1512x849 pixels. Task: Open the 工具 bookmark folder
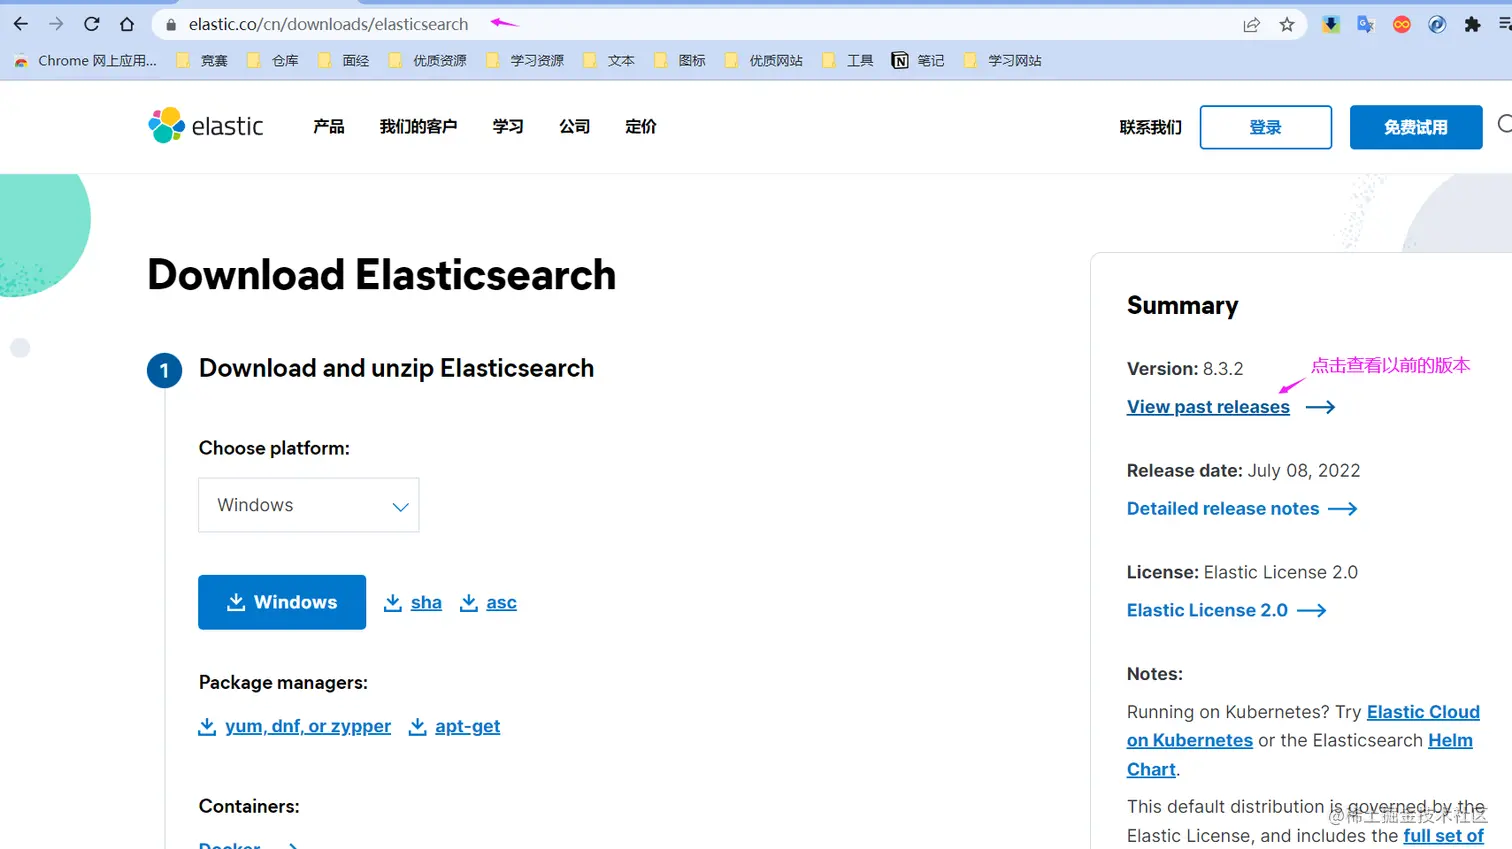click(x=848, y=61)
